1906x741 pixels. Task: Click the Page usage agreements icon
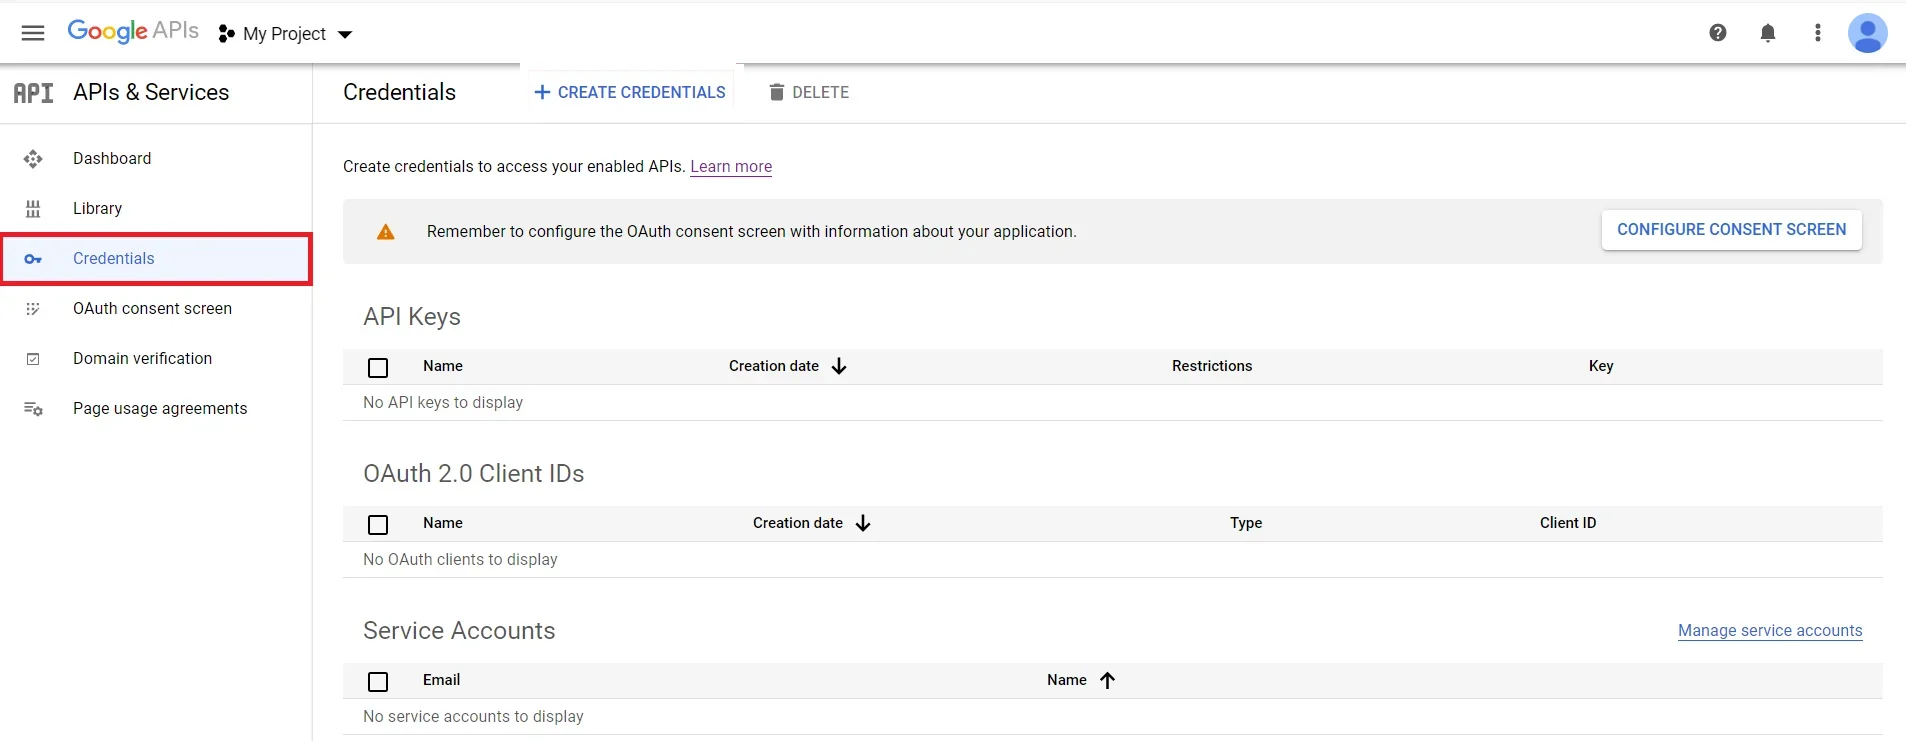point(33,409)
